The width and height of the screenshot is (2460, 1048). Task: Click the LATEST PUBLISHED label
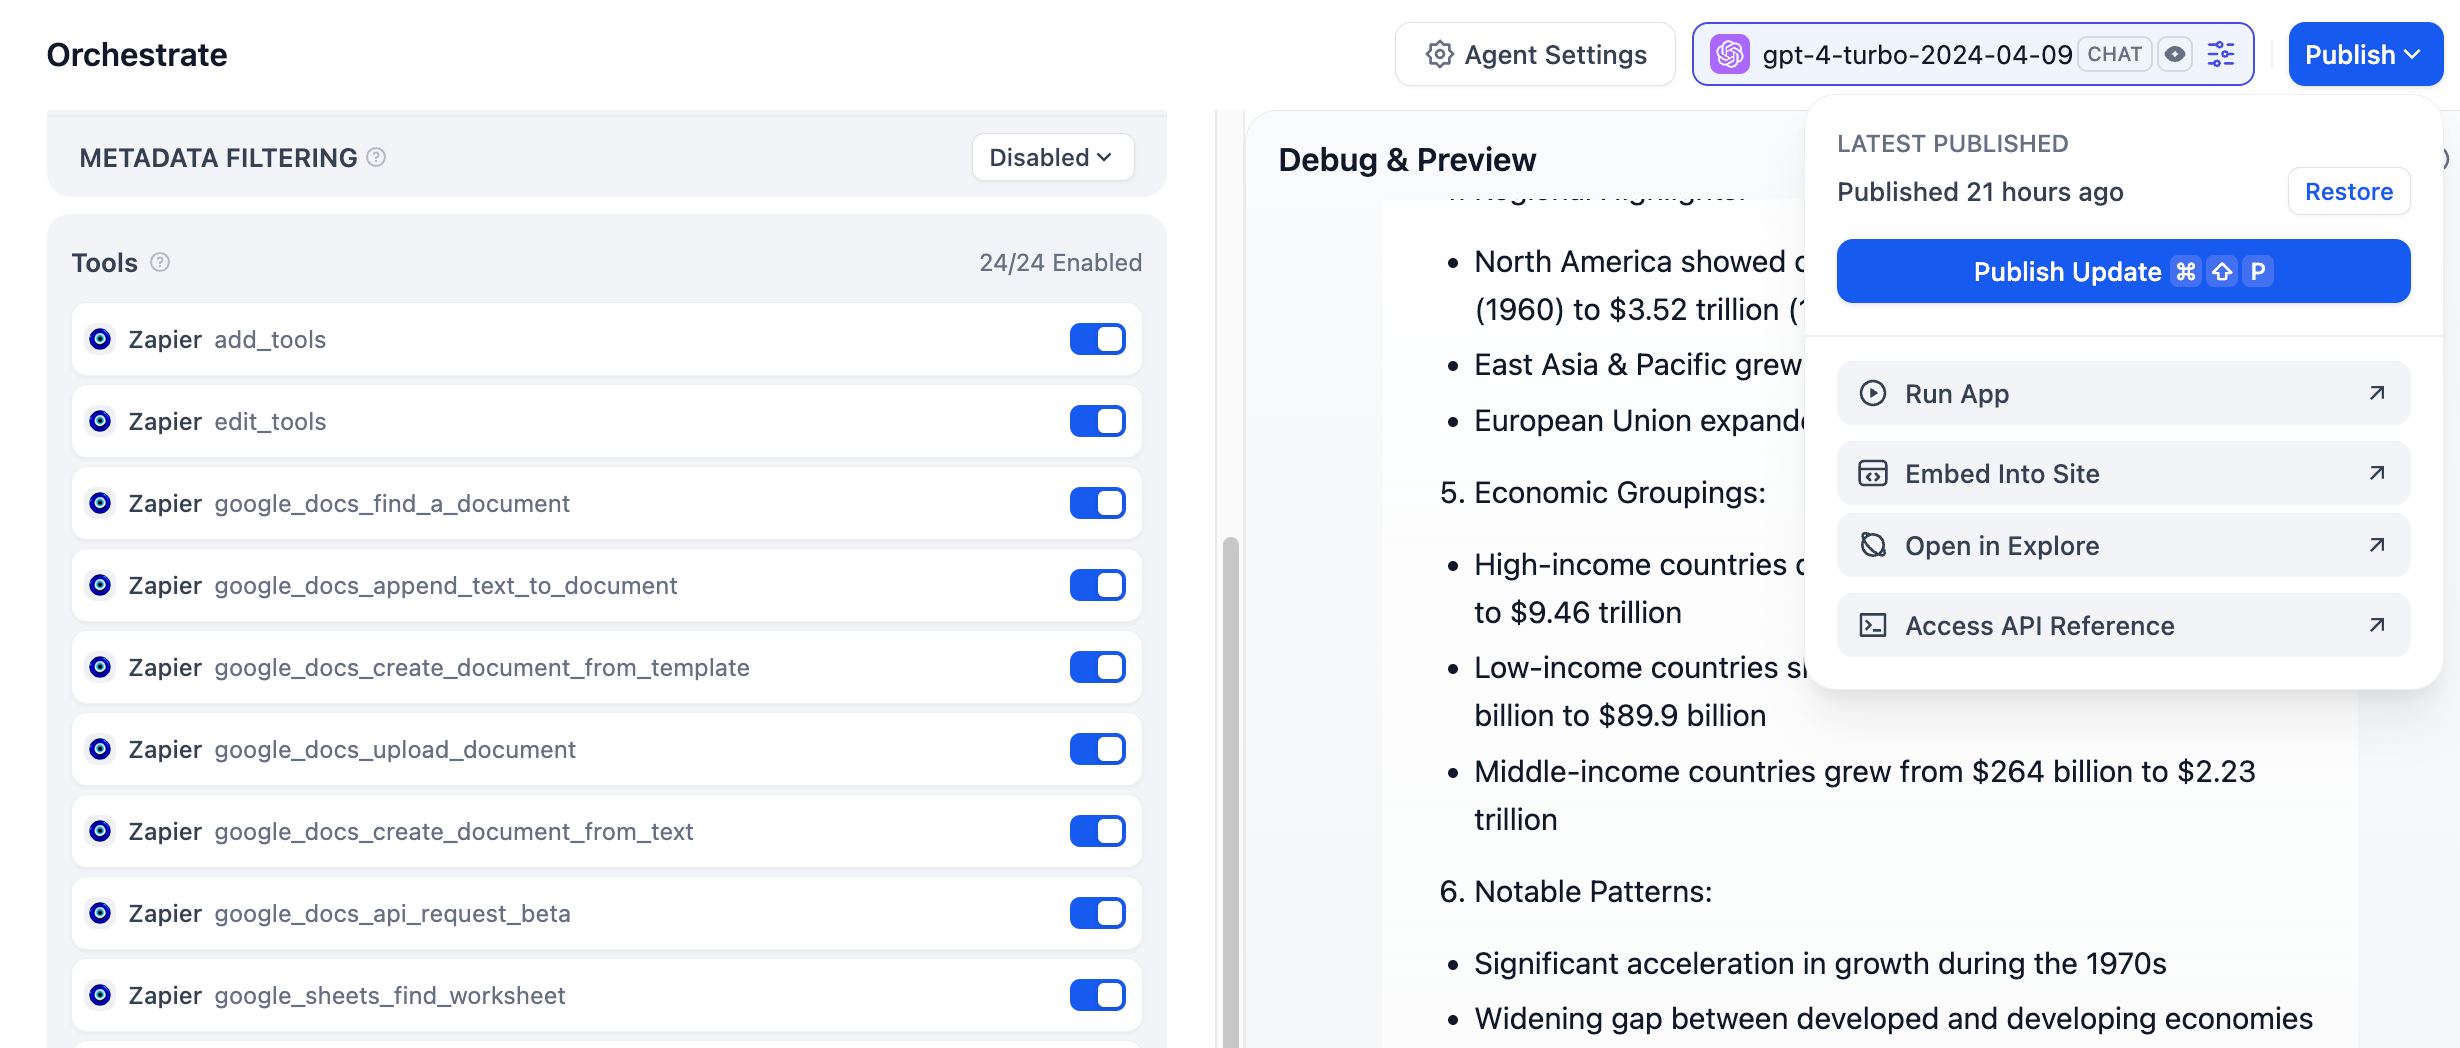click(1952, 143)
